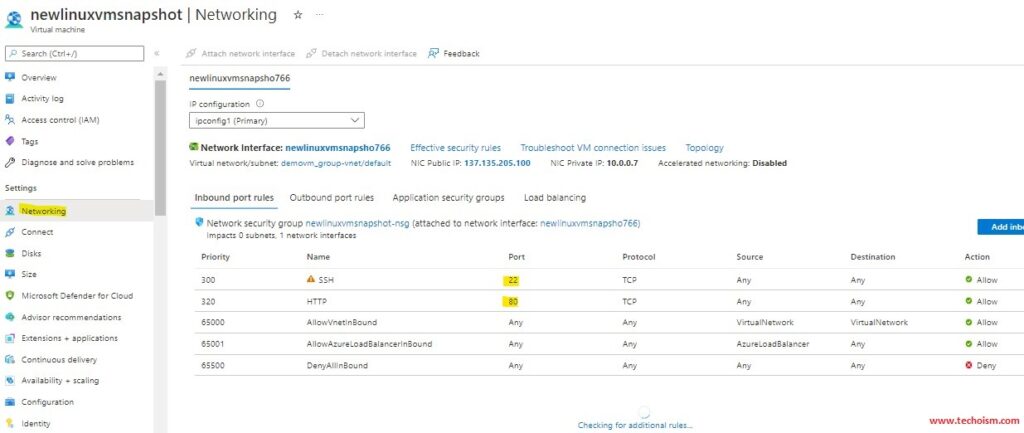The height and width of the screenshot is (433, 1024).
Task: Click the Continuous delivery icon
Action: click(x=10, y=359)
